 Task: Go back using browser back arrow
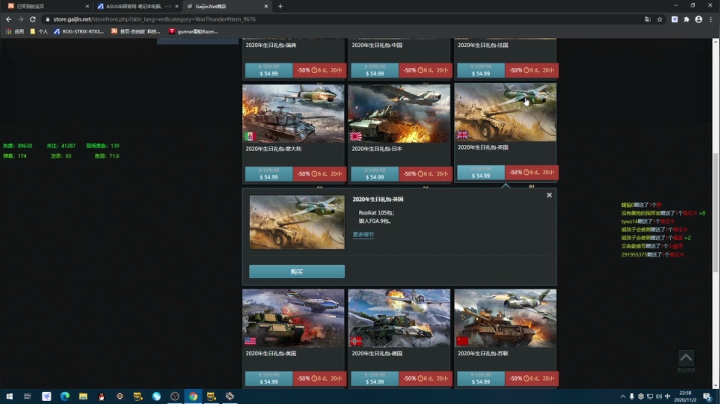coord(9,19)
